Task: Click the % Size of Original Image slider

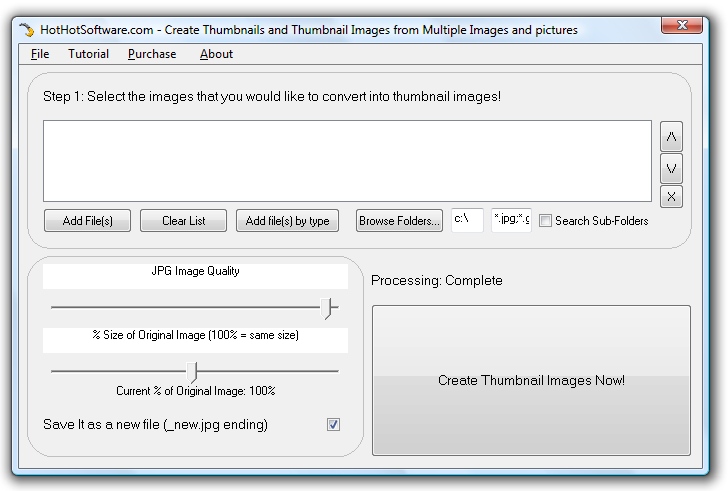Action: click(x=195, y=372)
